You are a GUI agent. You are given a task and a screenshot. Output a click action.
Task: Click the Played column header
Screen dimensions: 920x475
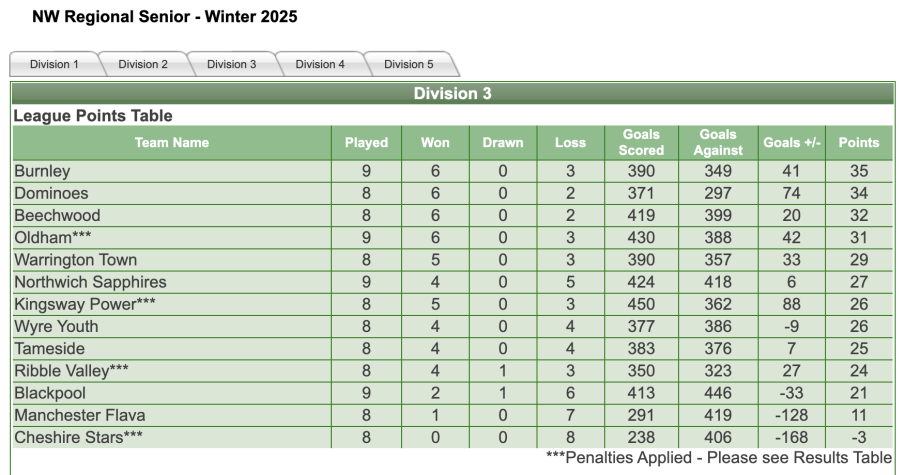366,143
